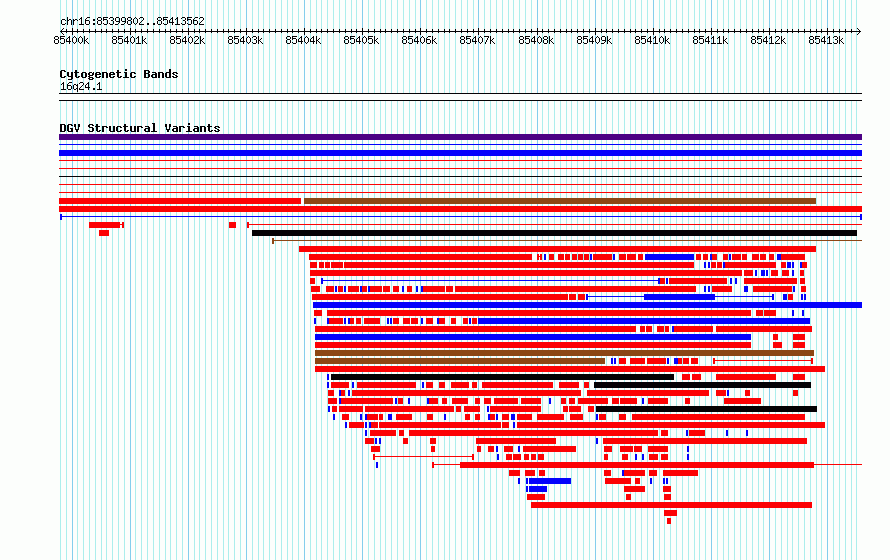Click the 85404k ruler label

coord(303,40)
